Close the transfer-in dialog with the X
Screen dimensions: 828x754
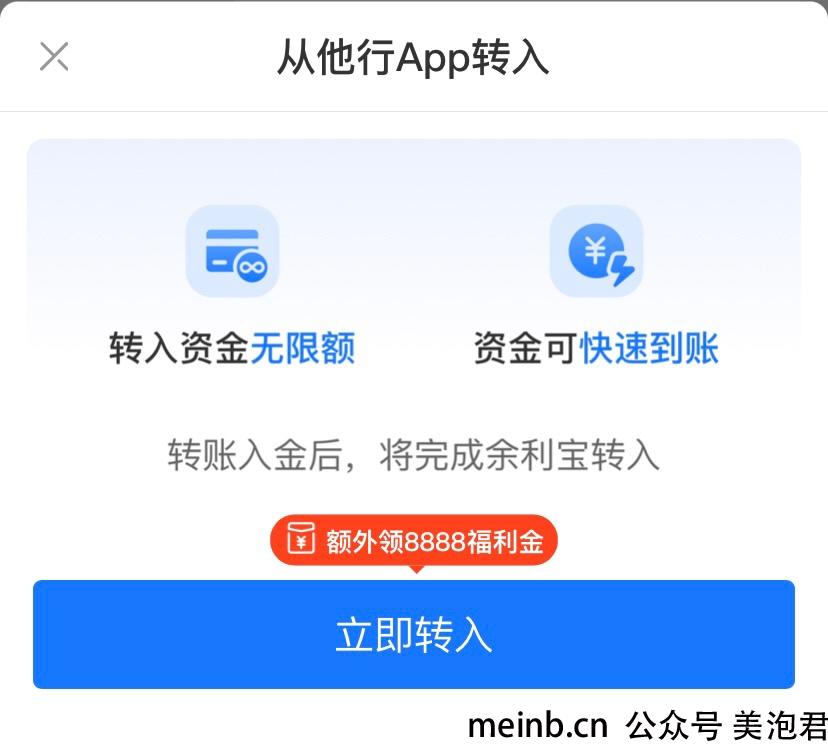click(x=54, y=56)
